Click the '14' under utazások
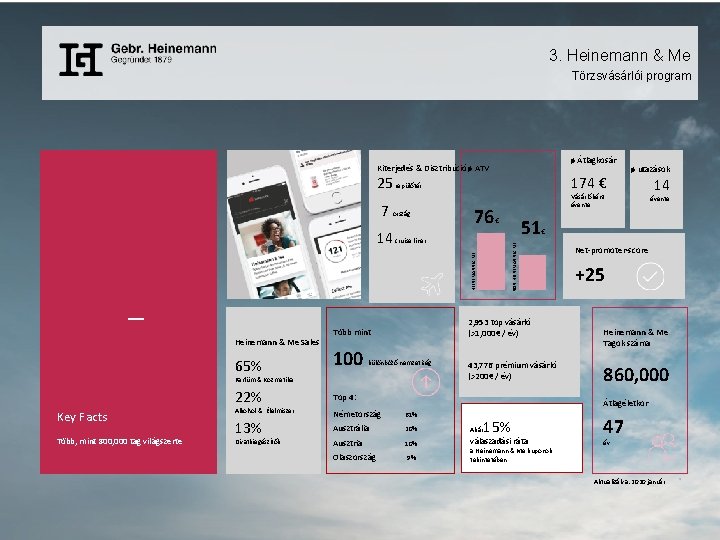720x540 pixels. click(662, 185)
